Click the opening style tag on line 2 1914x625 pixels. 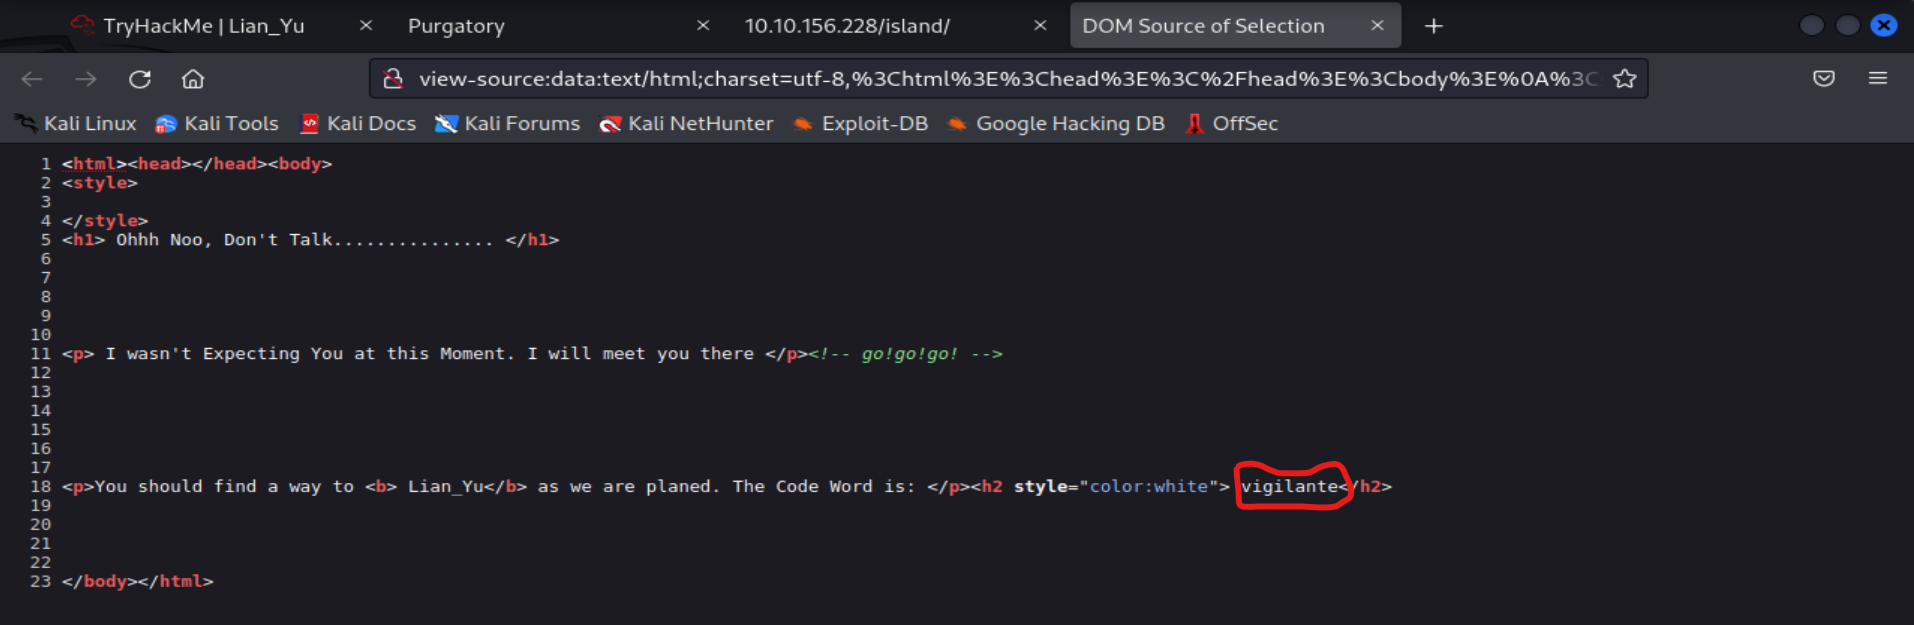point(100,183)
